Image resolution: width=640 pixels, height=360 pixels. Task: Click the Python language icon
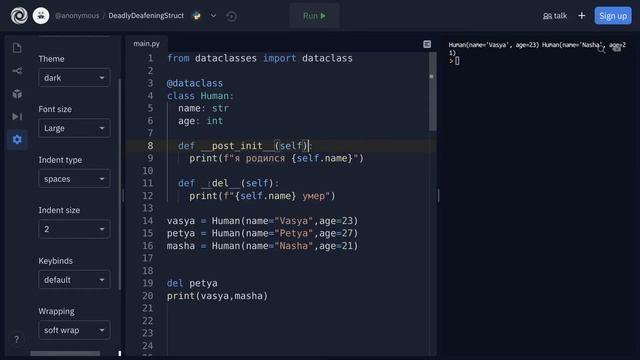197,16
